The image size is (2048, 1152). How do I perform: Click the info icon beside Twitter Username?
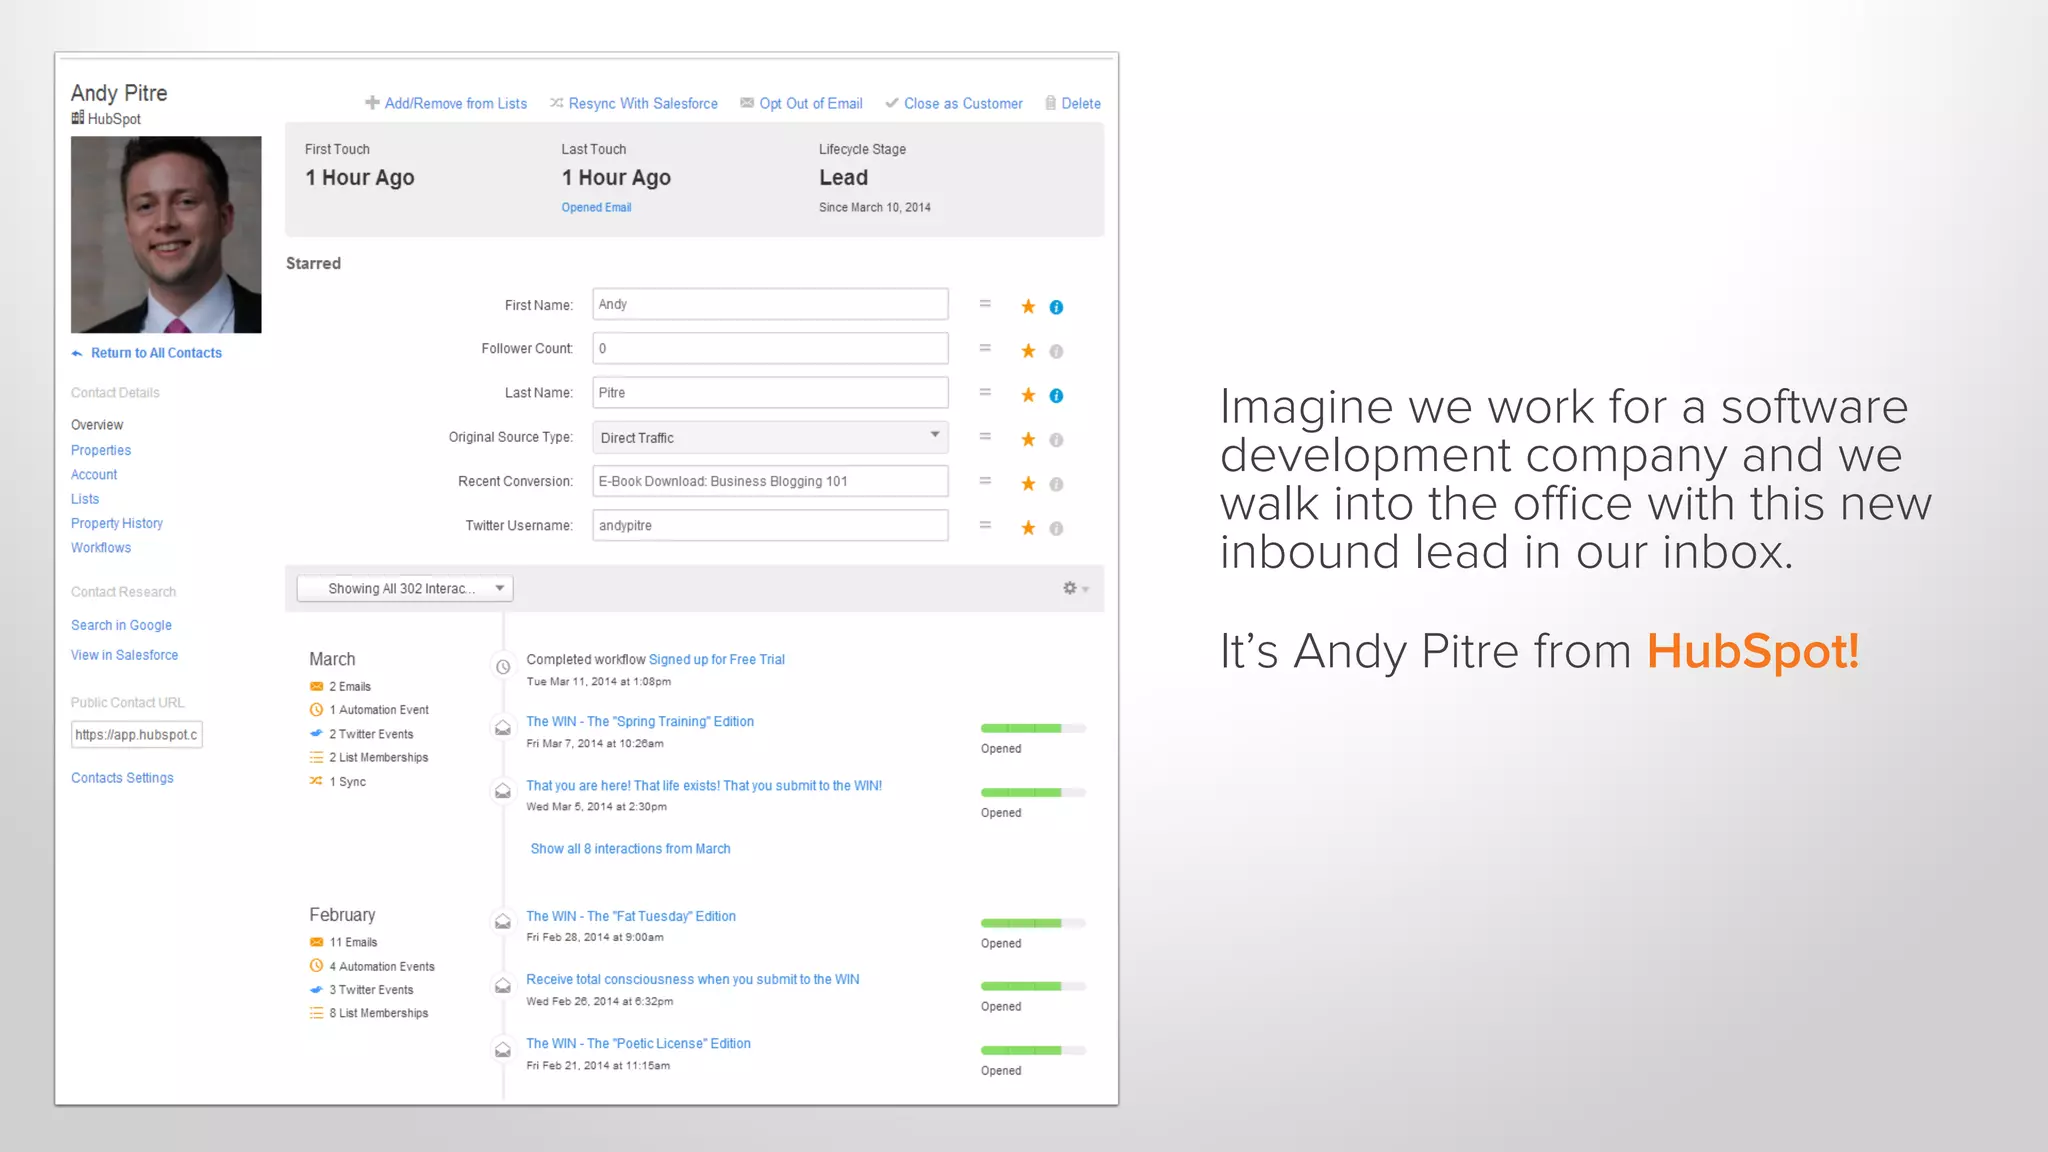tap(1056, 528)
